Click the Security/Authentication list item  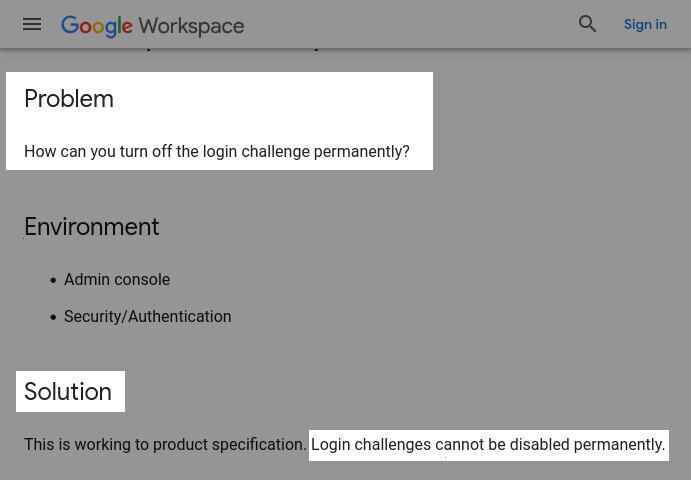pos(147,317)
